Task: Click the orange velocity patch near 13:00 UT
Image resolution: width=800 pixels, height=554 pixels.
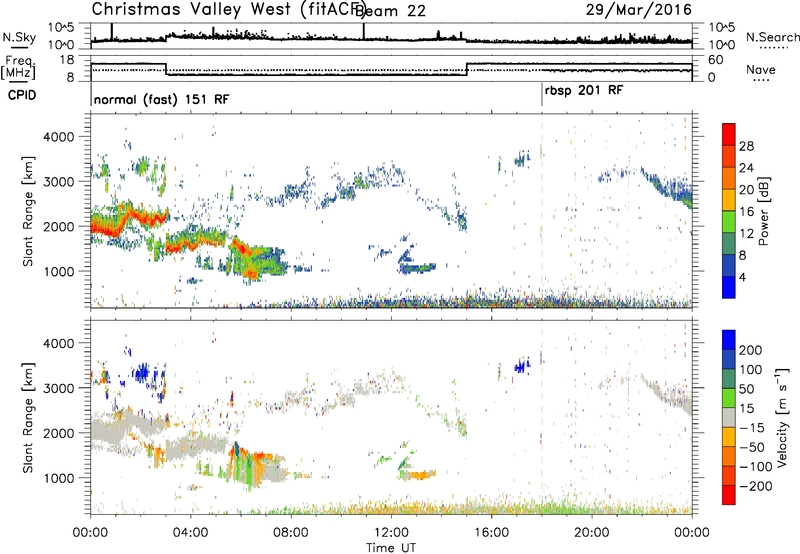Action: [x=419, y=475]
